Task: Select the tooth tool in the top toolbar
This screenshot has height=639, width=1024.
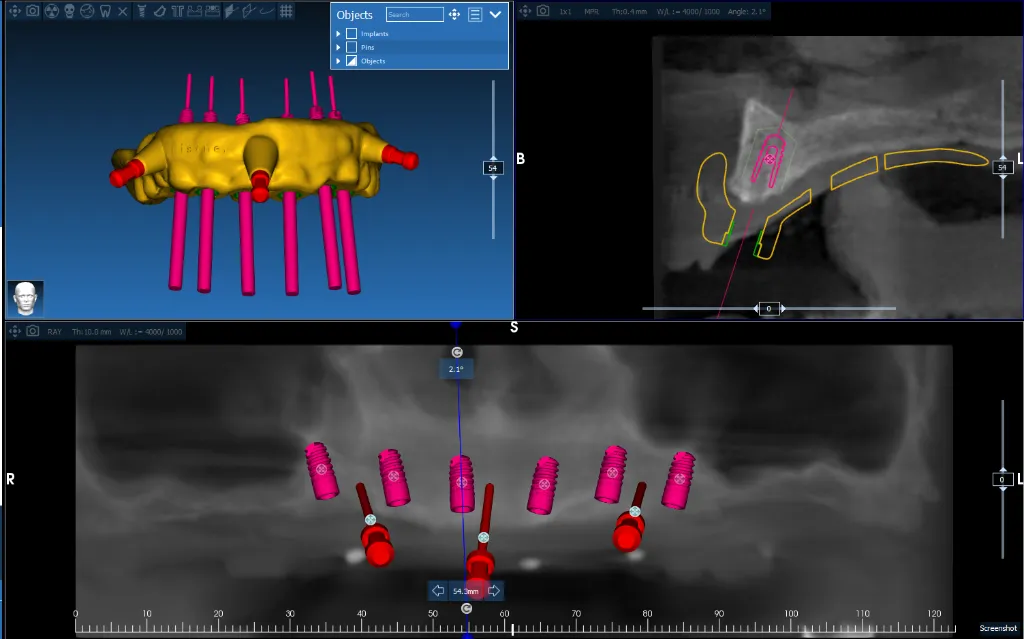Action: (x=105, y=11)
